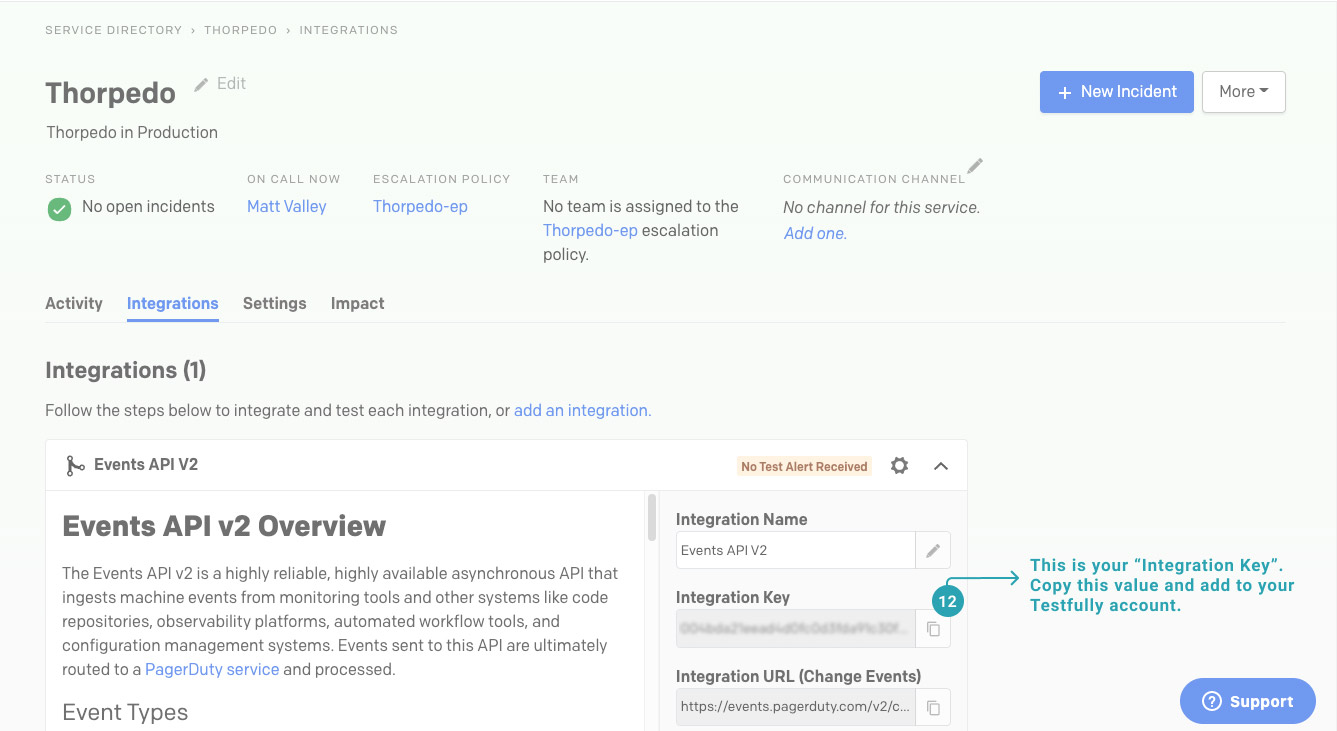
Task: Create a New Incident
Action: pyautogui.click(x=1117, y=91)
